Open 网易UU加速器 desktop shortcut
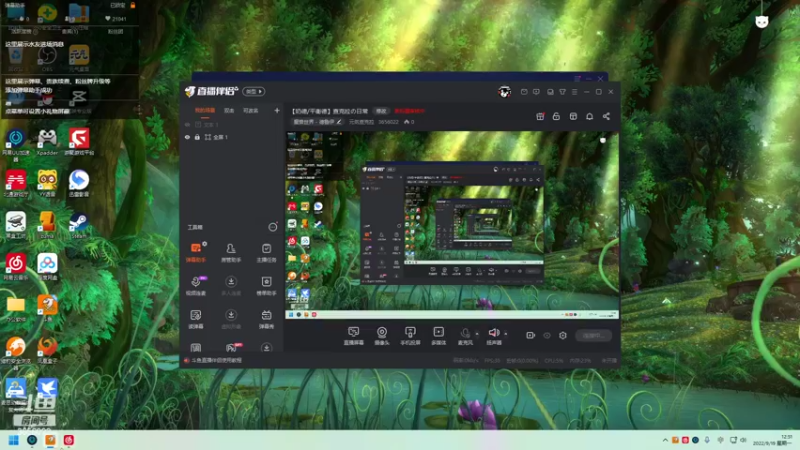This screenshot has width=800, height=450. click(15, 144)
